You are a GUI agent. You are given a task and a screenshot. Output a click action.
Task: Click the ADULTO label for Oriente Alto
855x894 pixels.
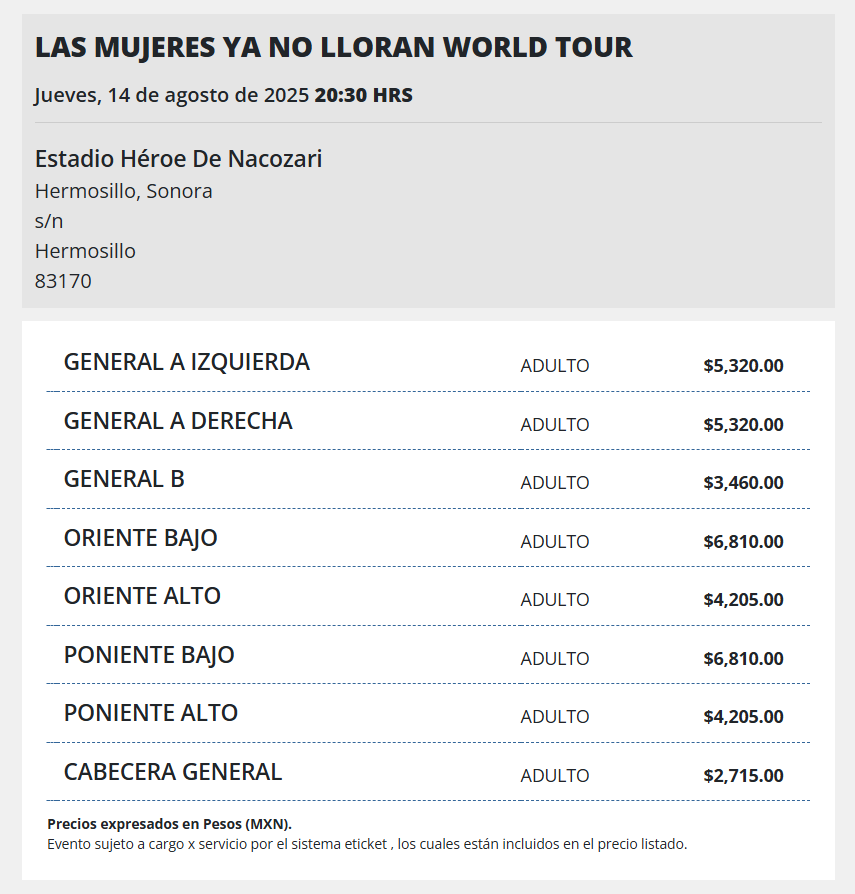pyautogui.click(x=555, y=600)
